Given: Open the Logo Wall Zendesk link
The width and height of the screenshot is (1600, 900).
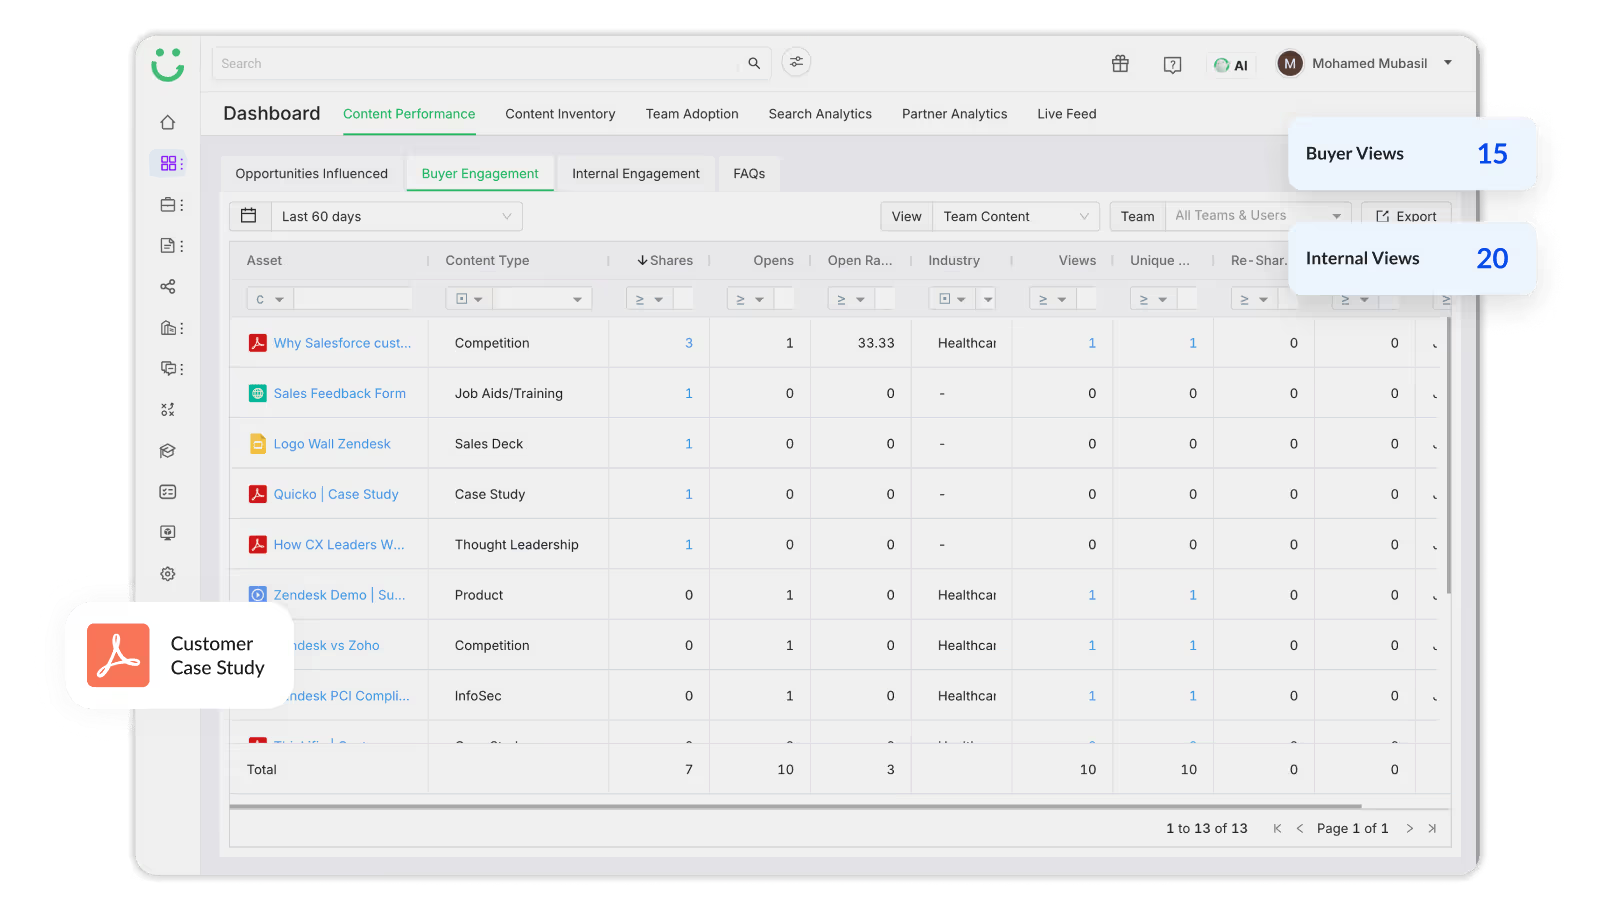Looking at the screenshot, I should 332,444.
